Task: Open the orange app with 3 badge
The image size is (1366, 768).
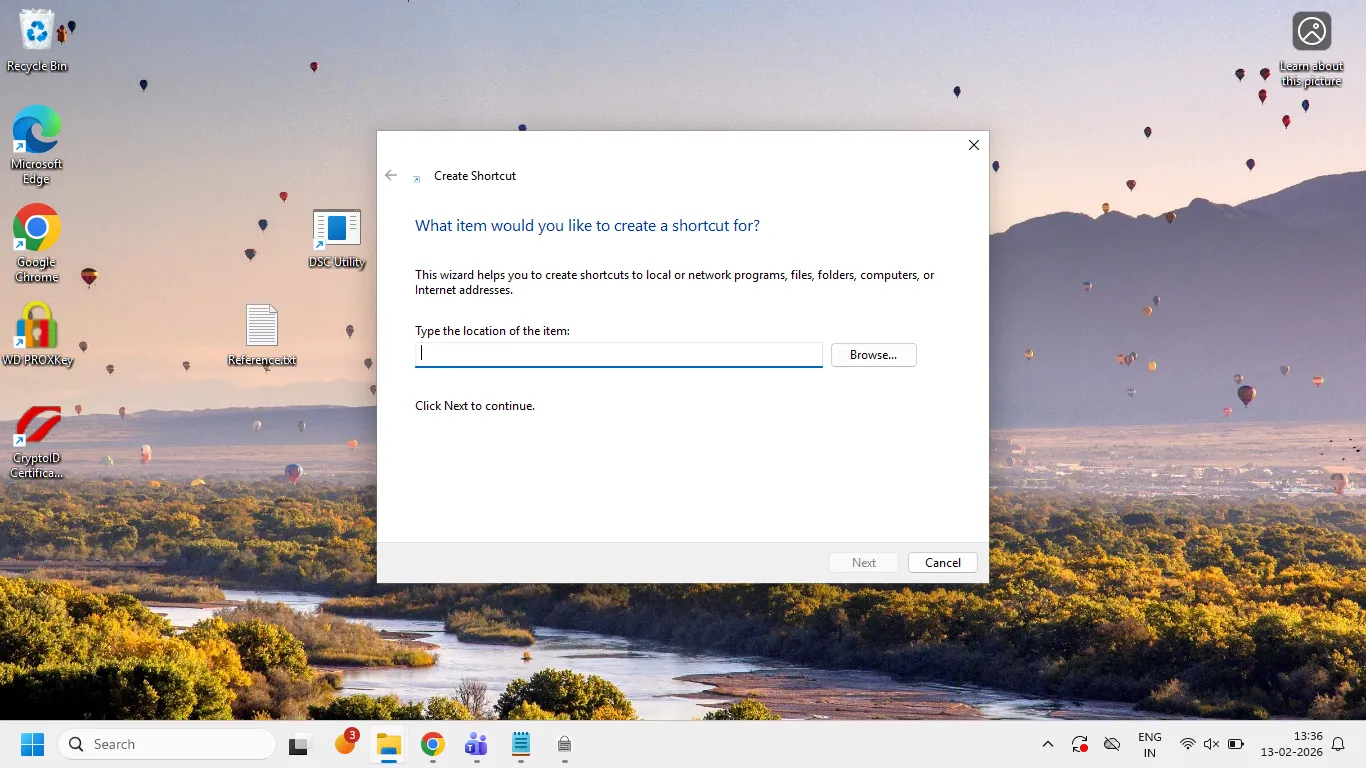Action: (x=346, y=742)
